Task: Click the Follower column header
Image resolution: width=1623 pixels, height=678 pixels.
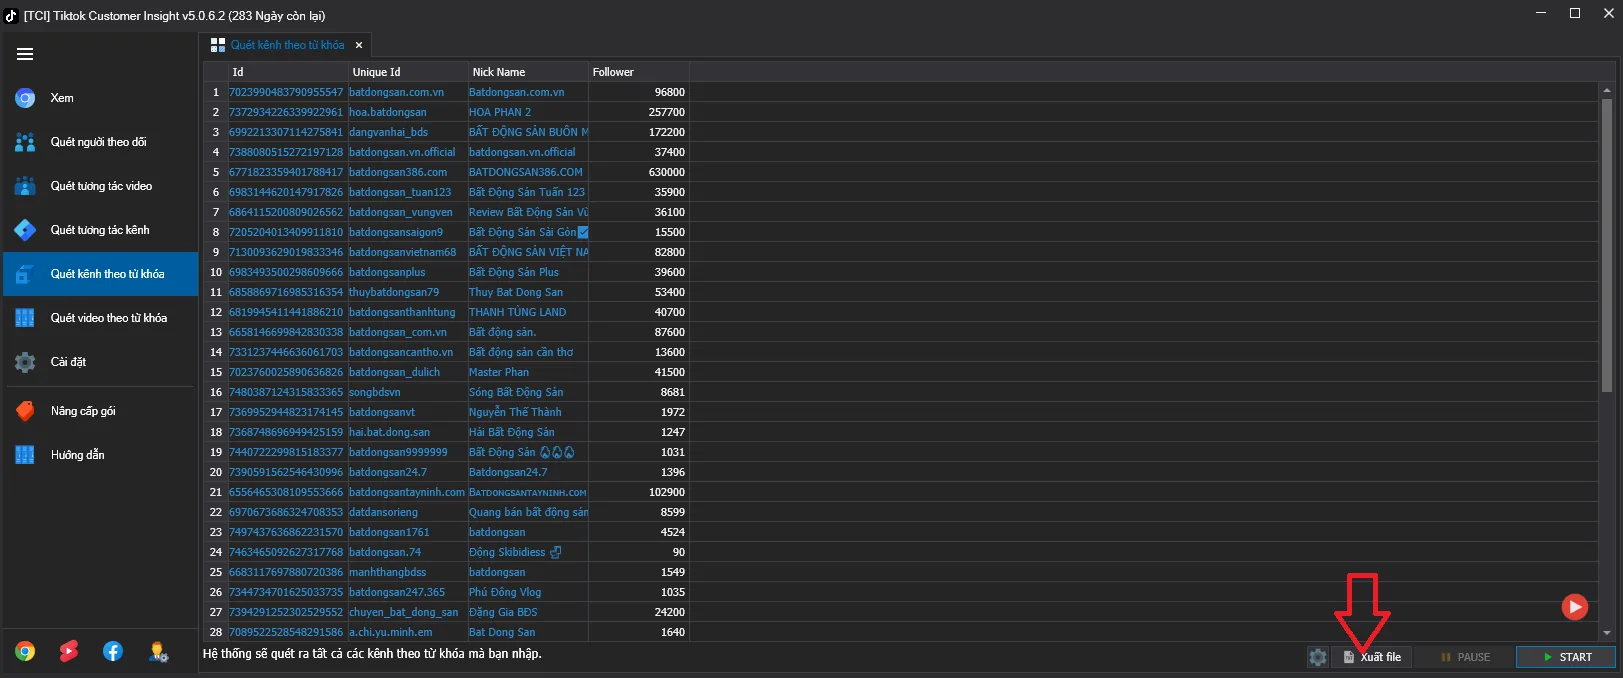Action: pos(638,72)
